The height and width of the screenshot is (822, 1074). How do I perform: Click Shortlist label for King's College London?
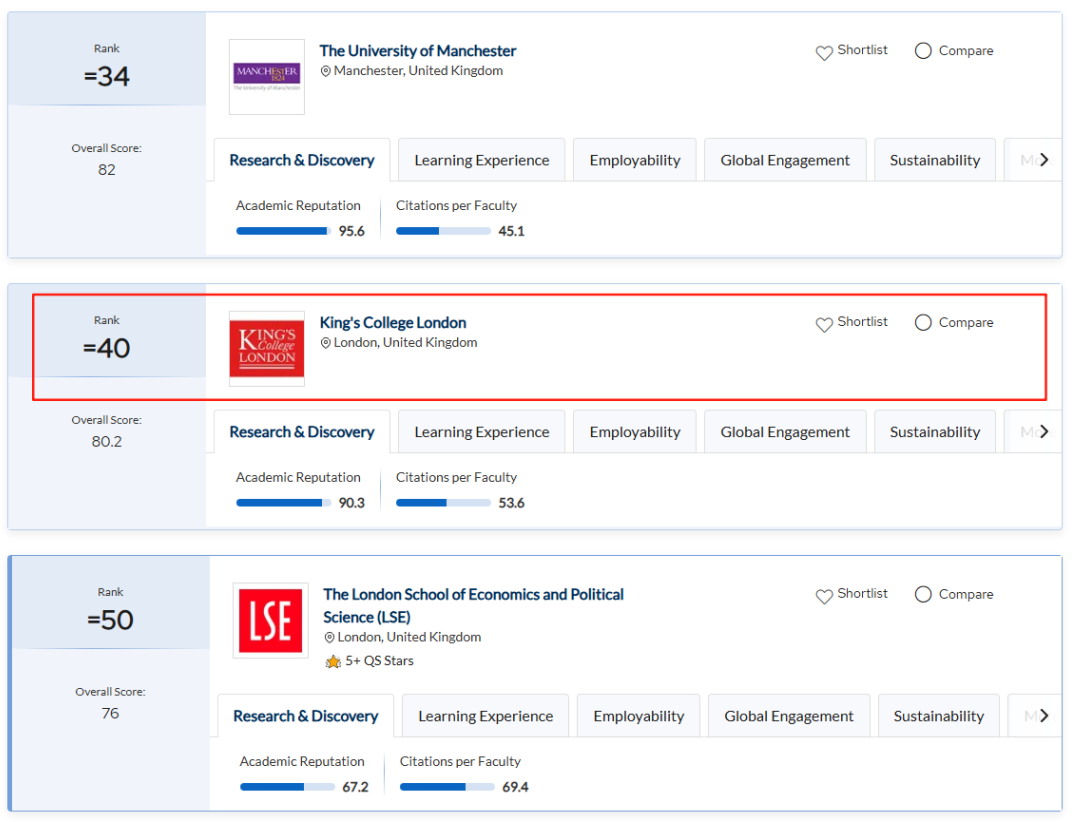pos(862,322)
